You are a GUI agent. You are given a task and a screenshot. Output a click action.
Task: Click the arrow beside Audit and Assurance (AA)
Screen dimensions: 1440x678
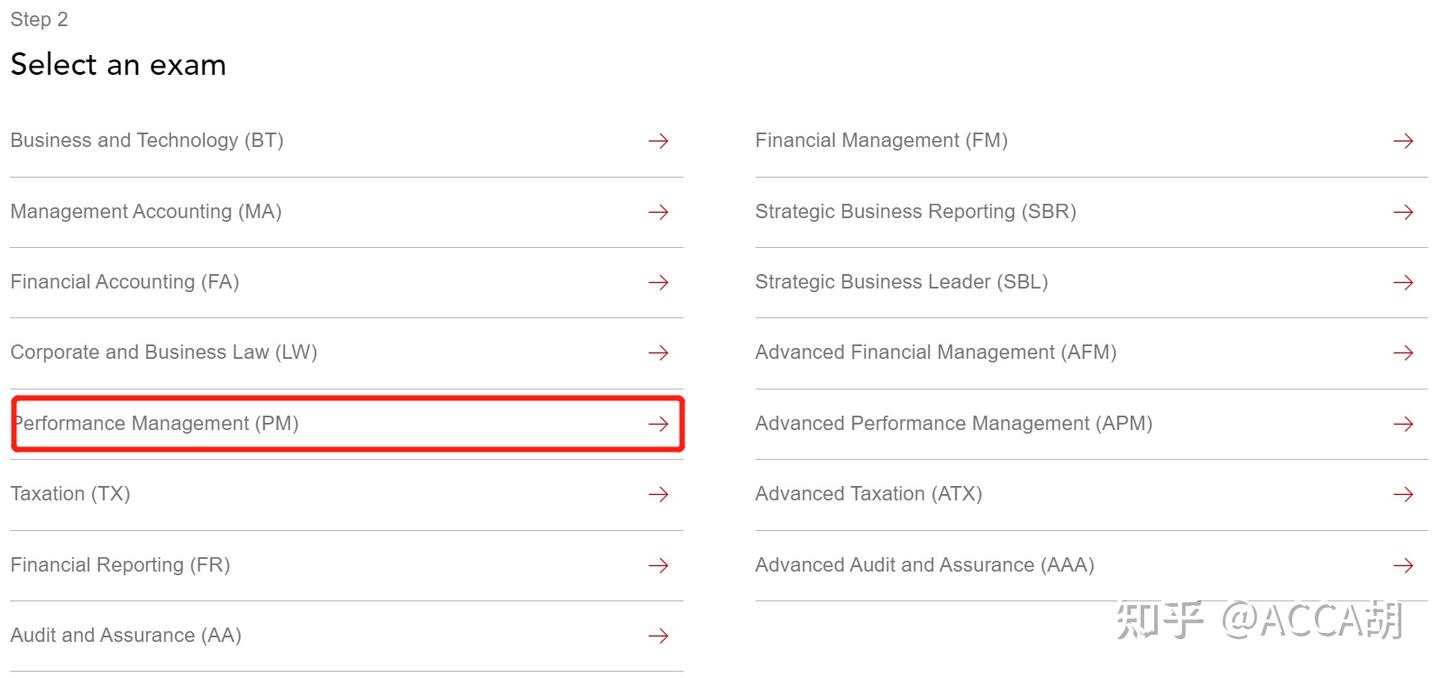click(x=658, y=636)
